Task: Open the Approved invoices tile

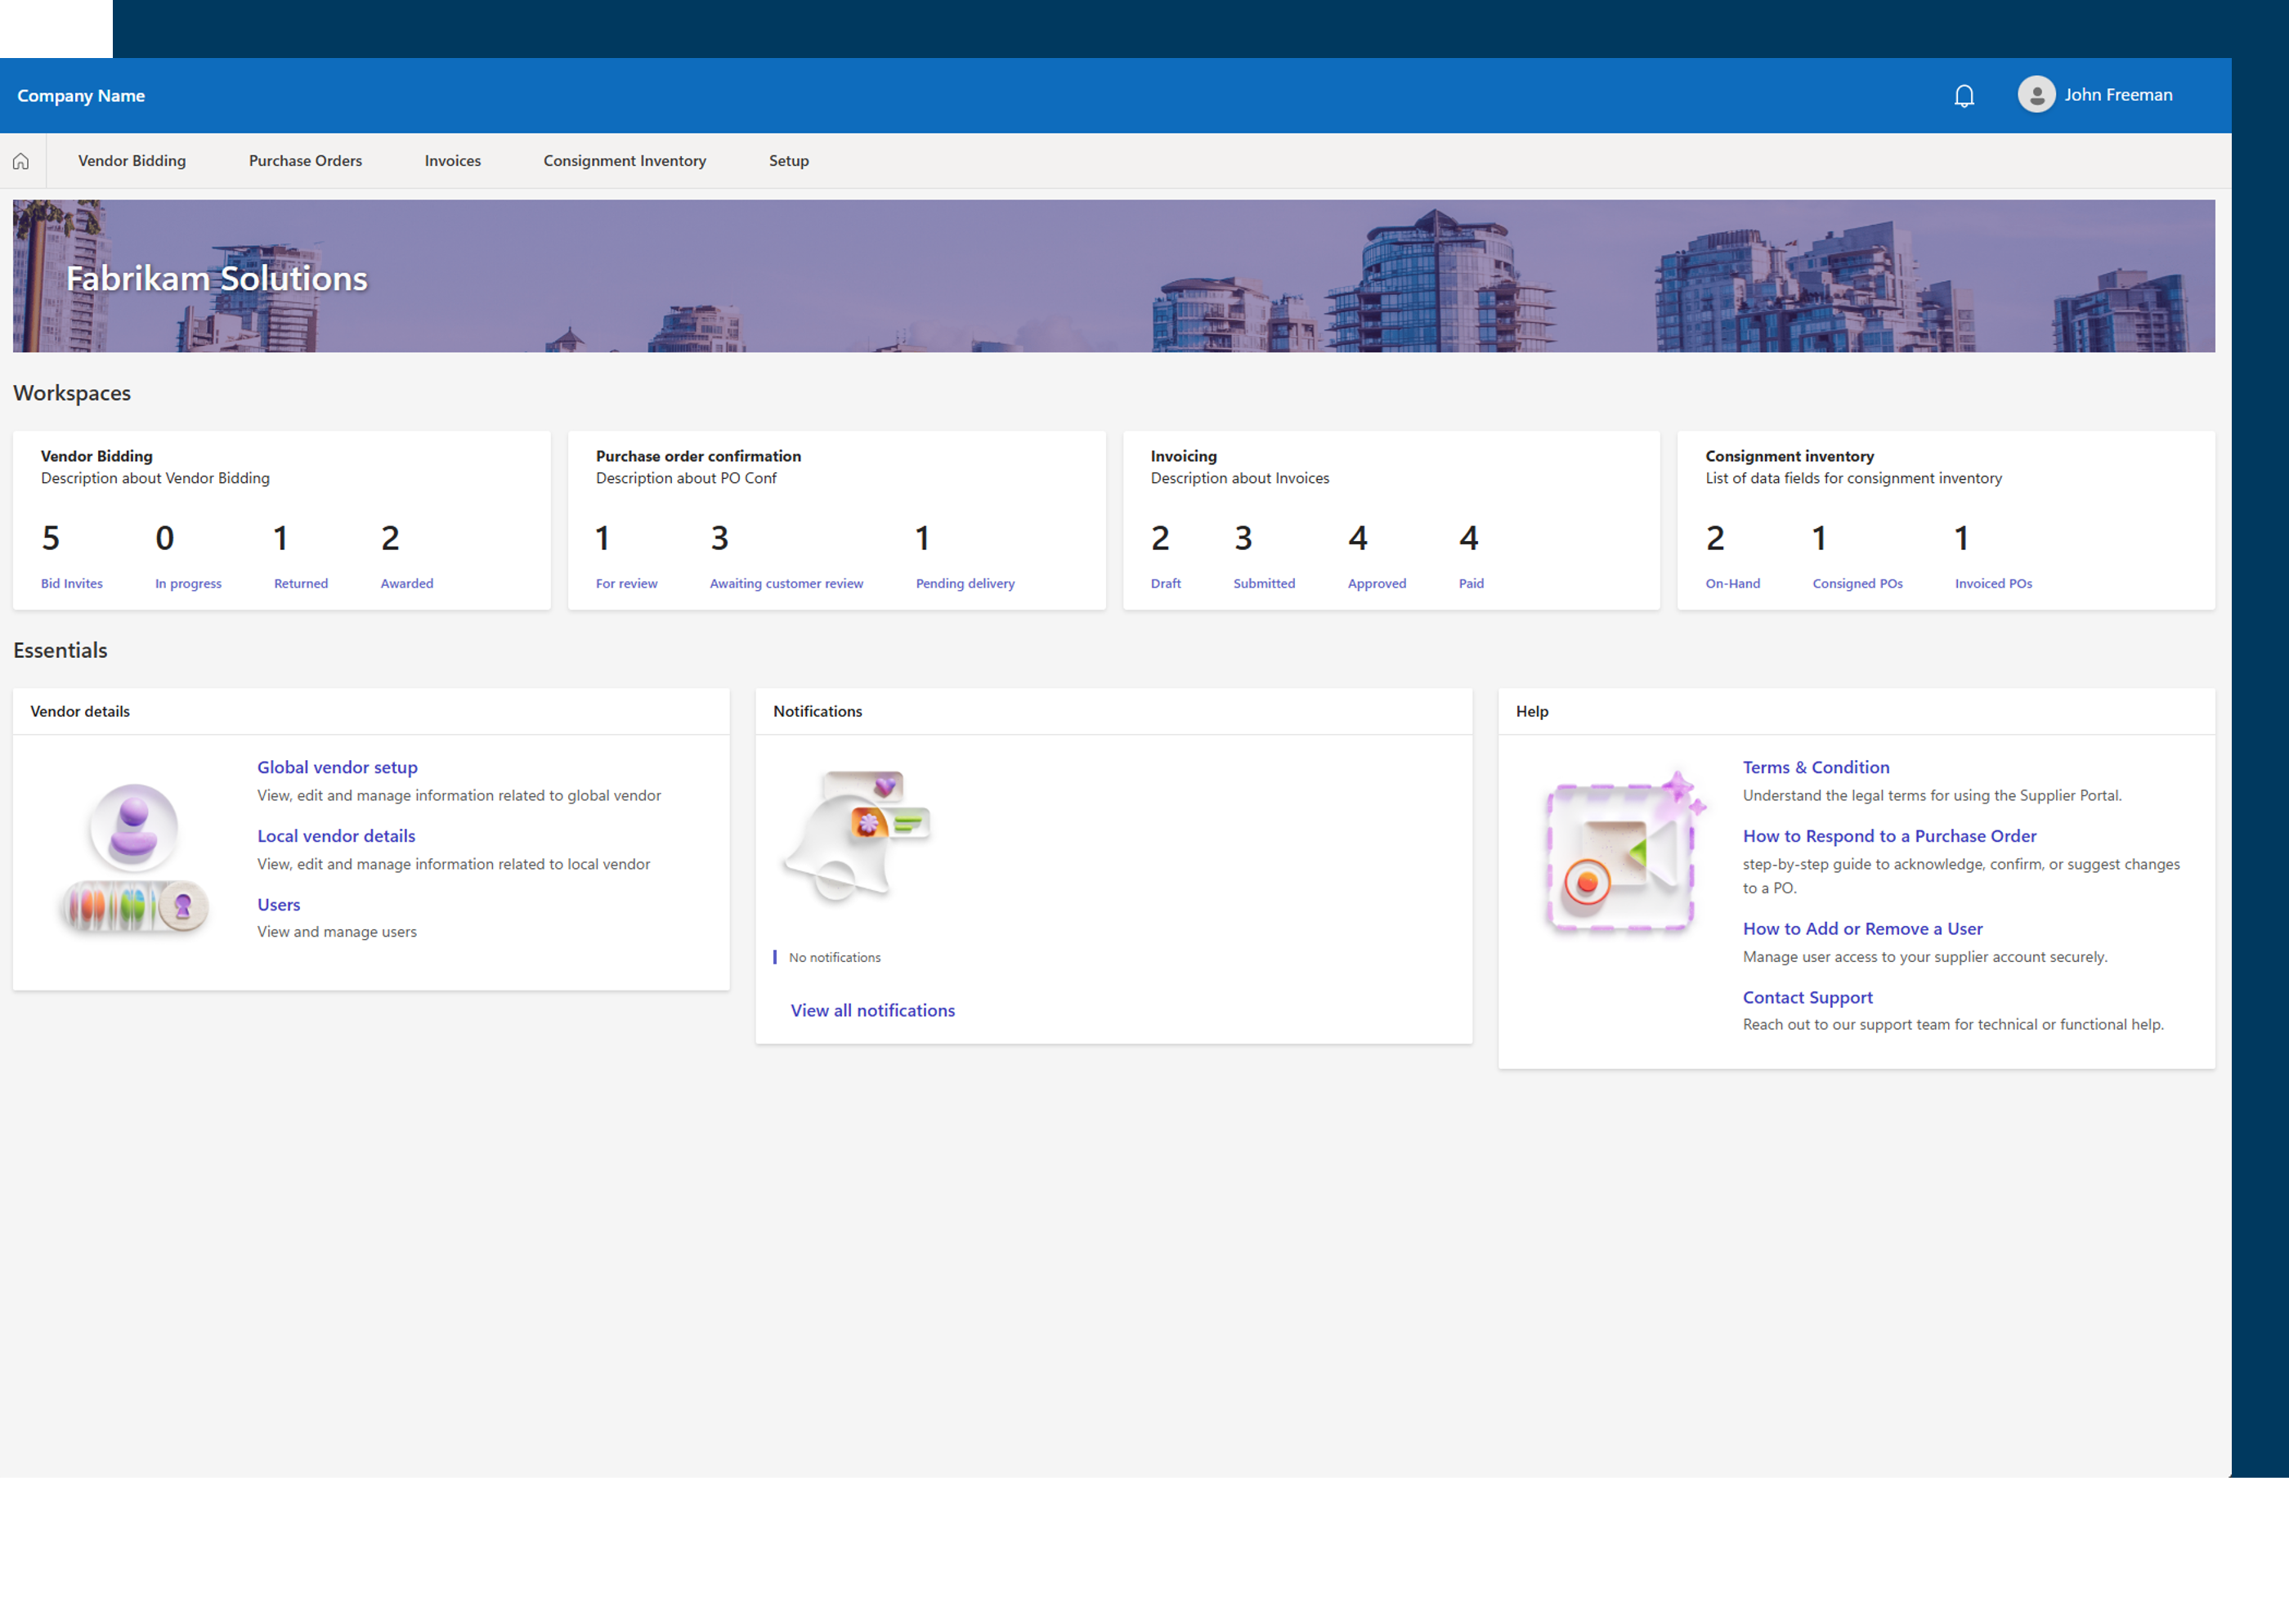Action: [1377, 555]
